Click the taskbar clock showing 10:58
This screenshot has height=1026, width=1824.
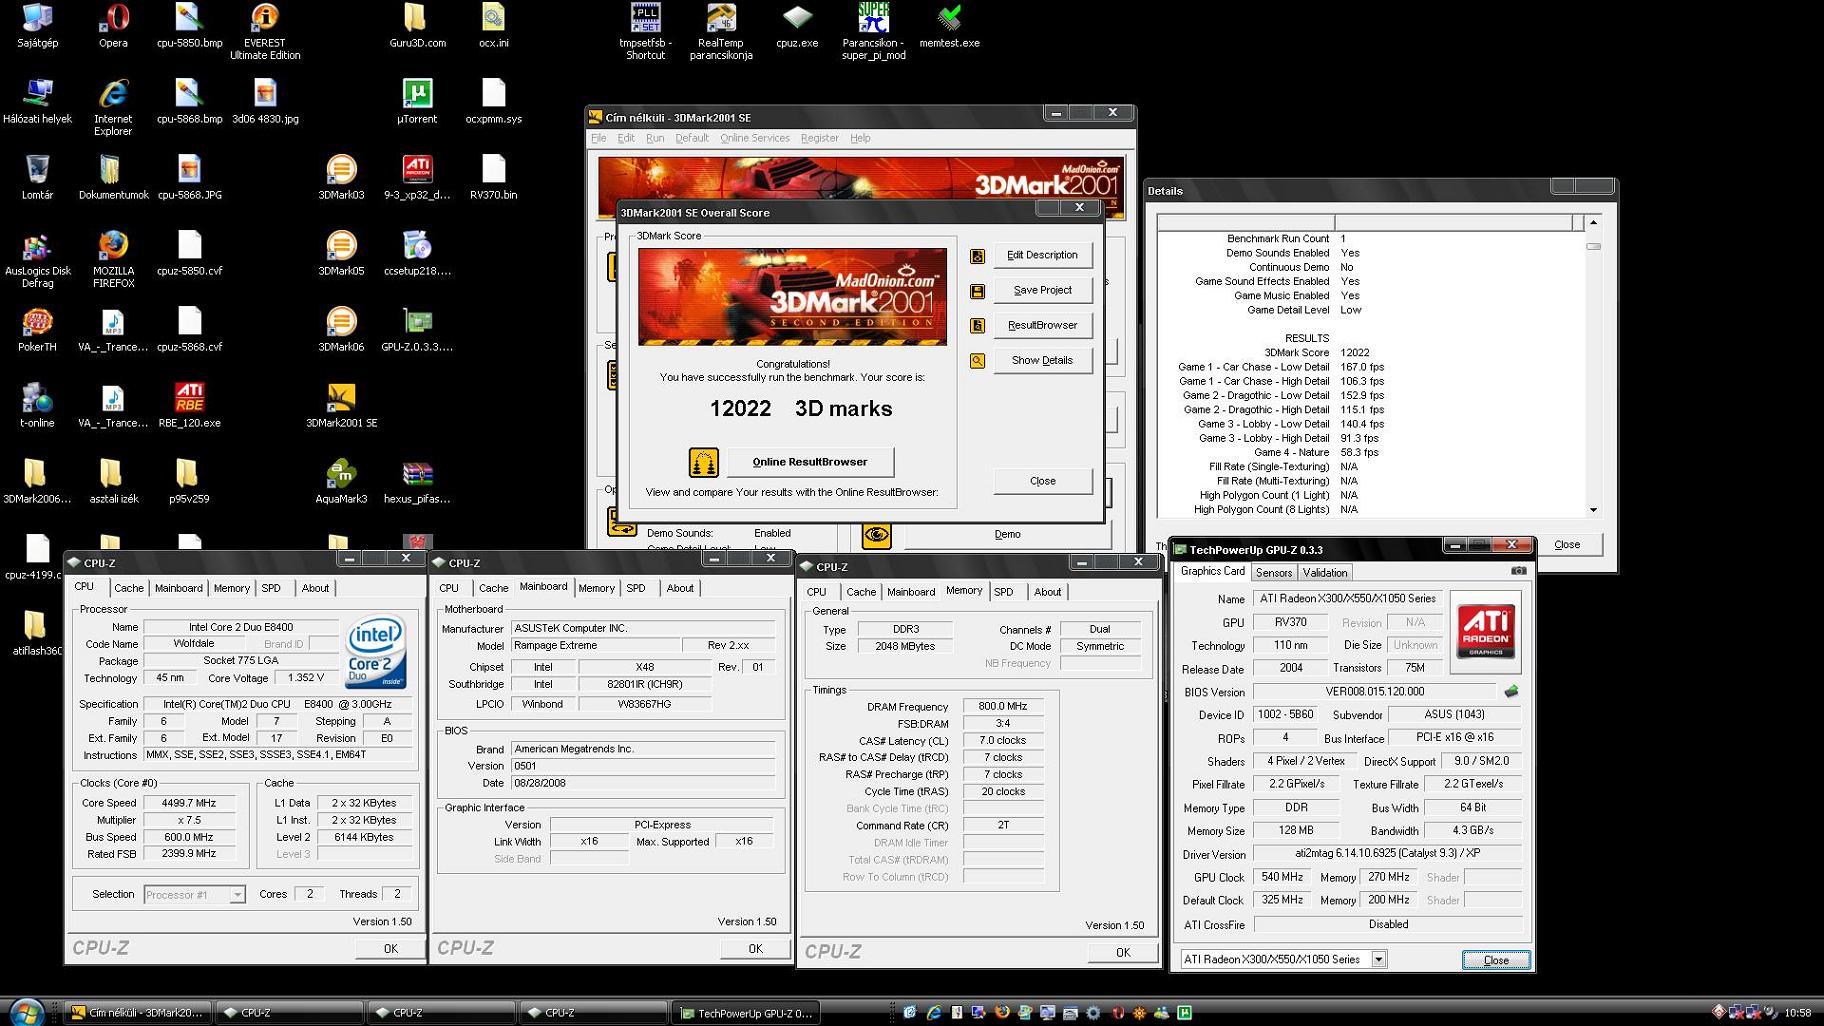[x=1797, y=1013]
